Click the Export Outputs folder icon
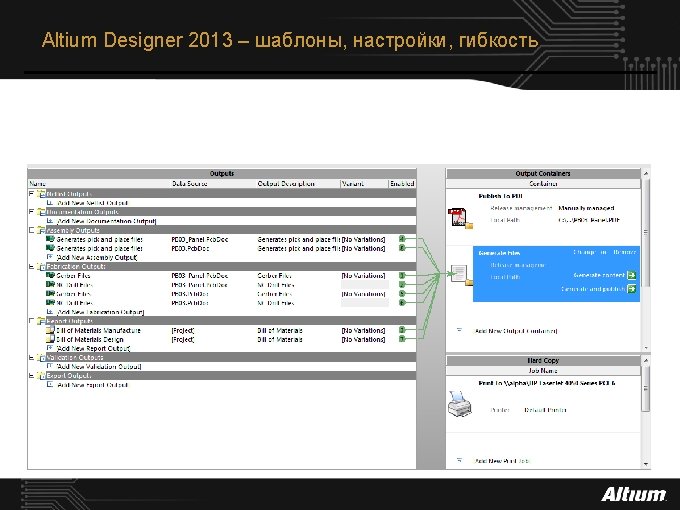 click(x=41, y=376)
